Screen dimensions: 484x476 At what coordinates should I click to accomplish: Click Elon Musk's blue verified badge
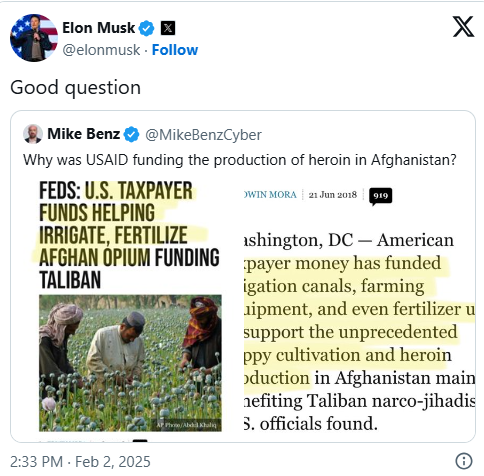click(147, 28)
